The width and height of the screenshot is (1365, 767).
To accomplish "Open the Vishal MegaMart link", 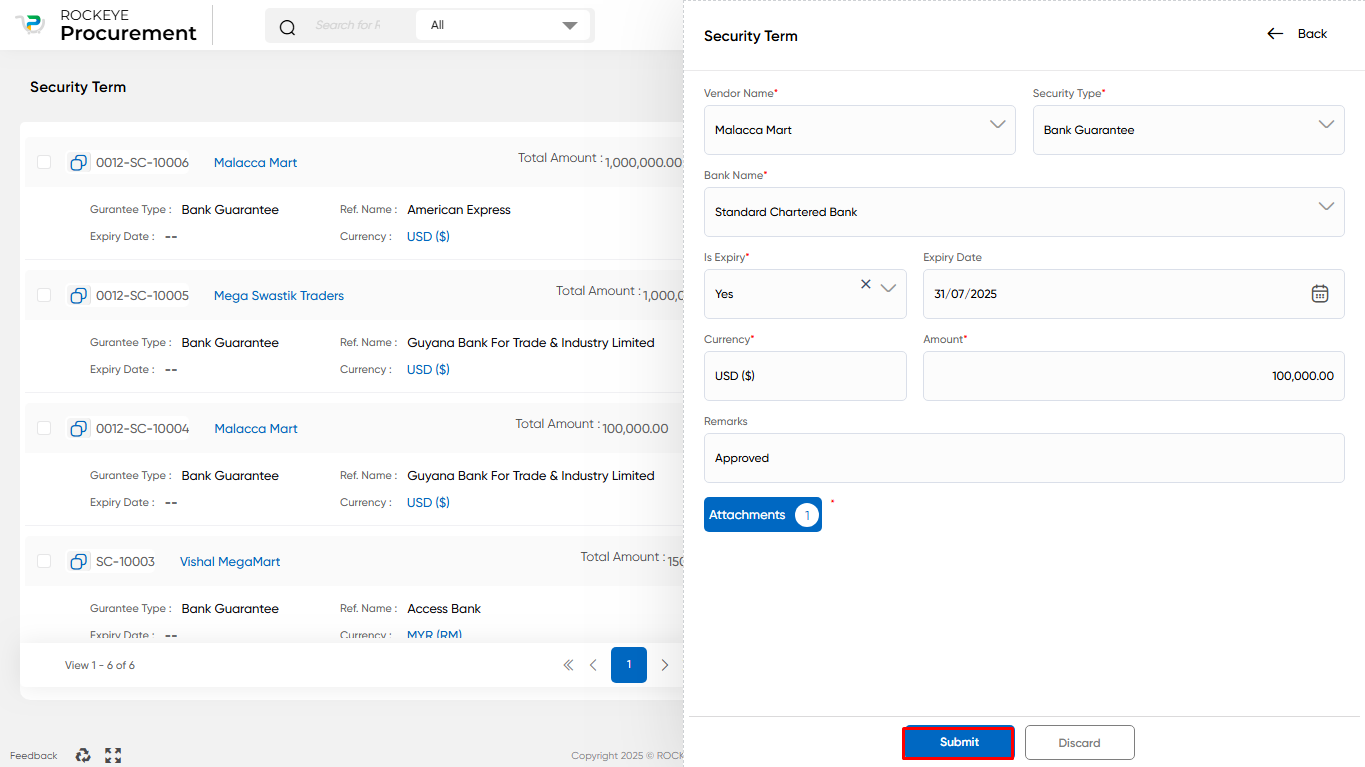I will tap(230, 562).
